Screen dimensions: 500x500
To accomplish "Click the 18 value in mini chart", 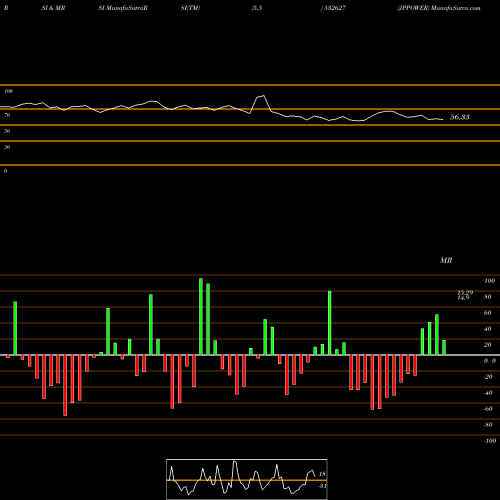I will pyautogui.click(x=322, y=474).
